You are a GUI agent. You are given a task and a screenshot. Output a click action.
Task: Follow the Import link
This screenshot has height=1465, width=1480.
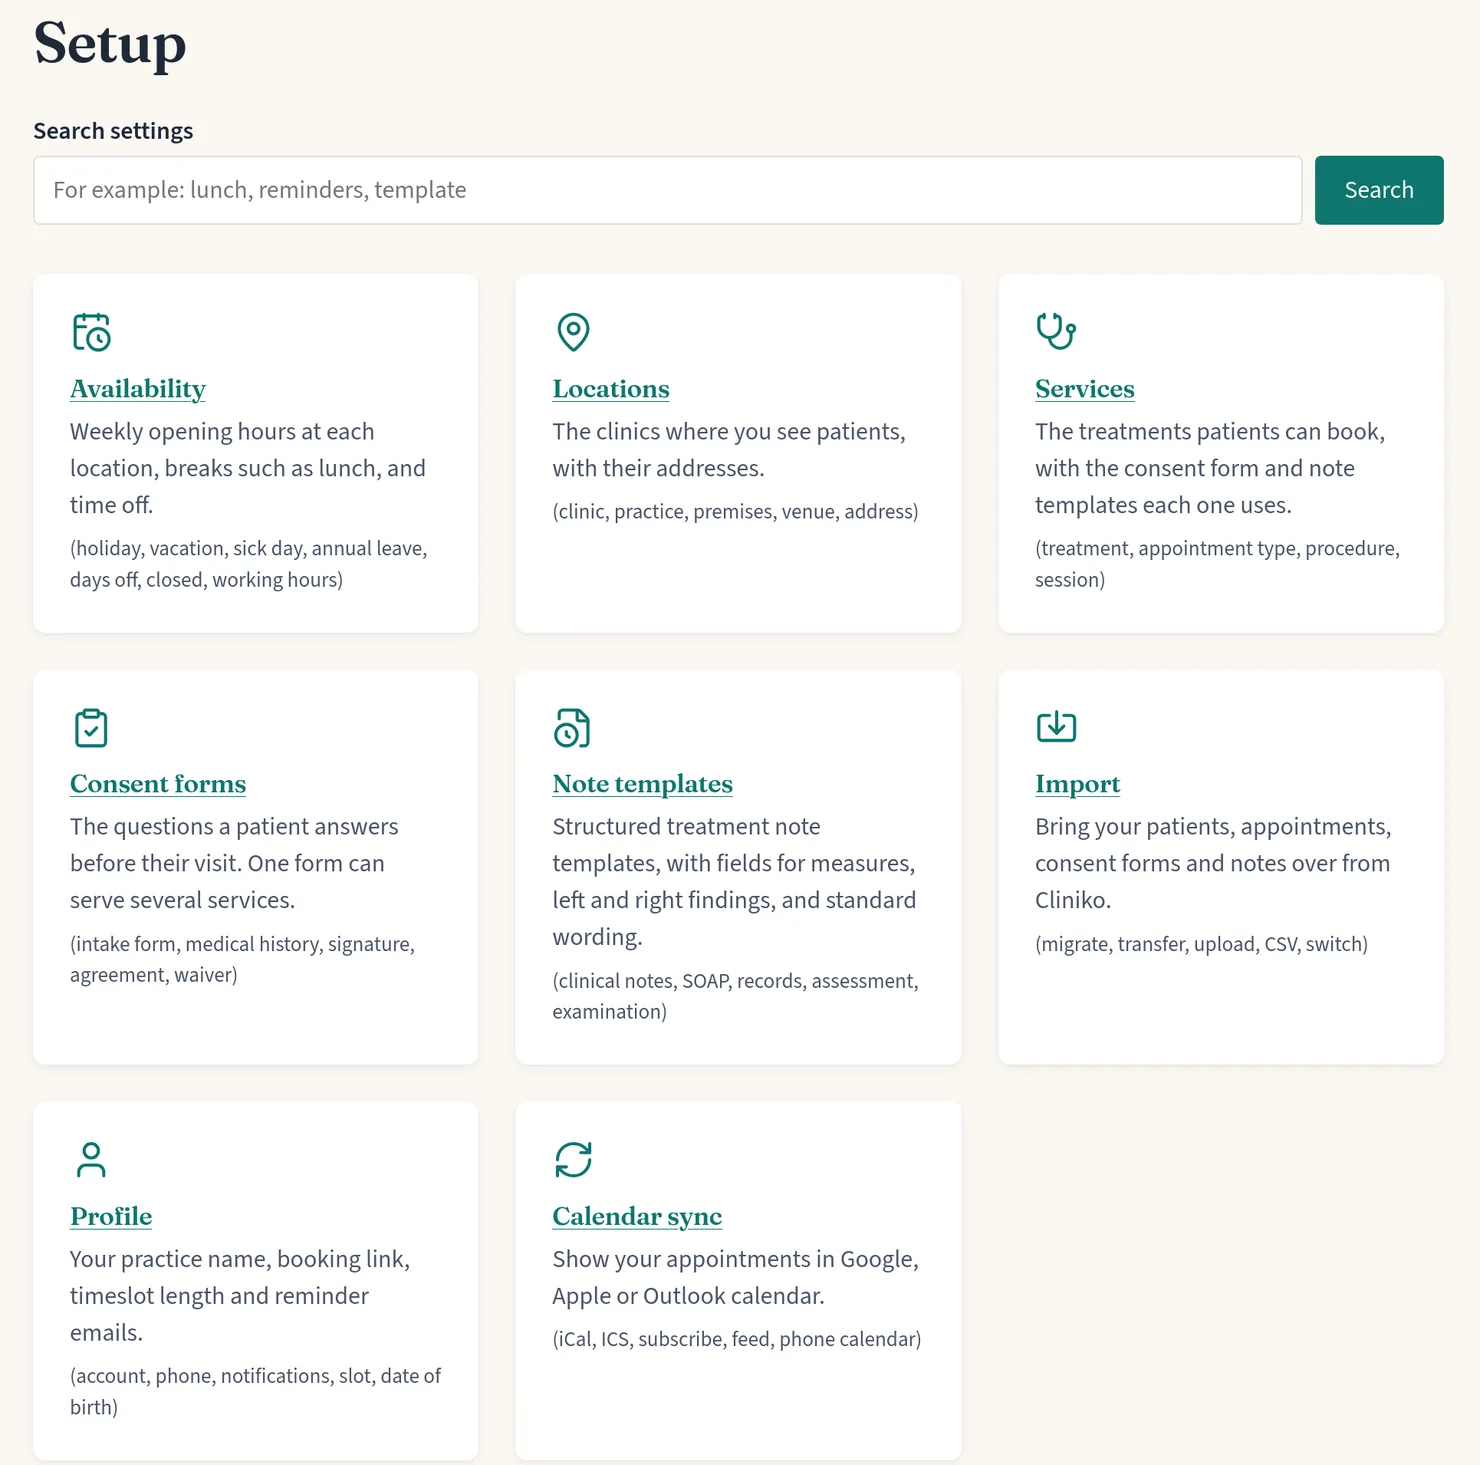[1078, 784]
